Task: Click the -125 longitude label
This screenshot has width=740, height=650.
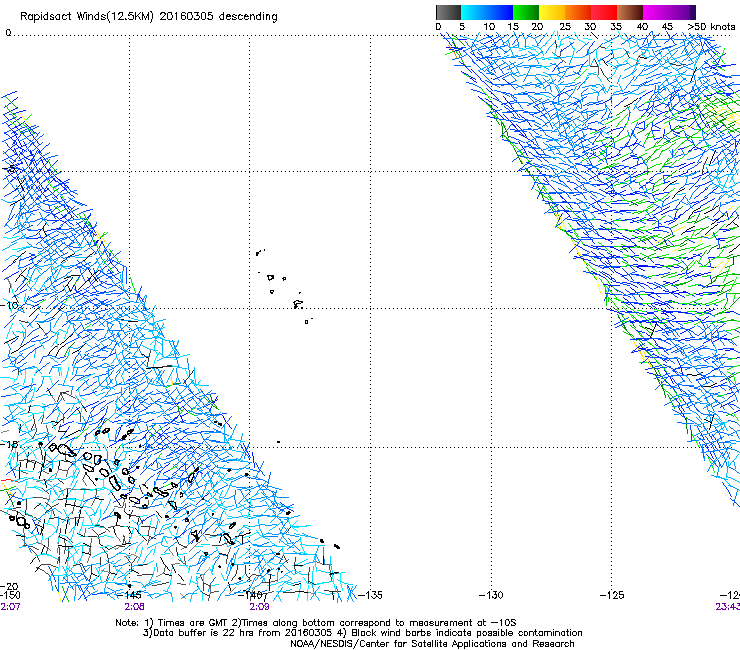Action: pos(612,595)
